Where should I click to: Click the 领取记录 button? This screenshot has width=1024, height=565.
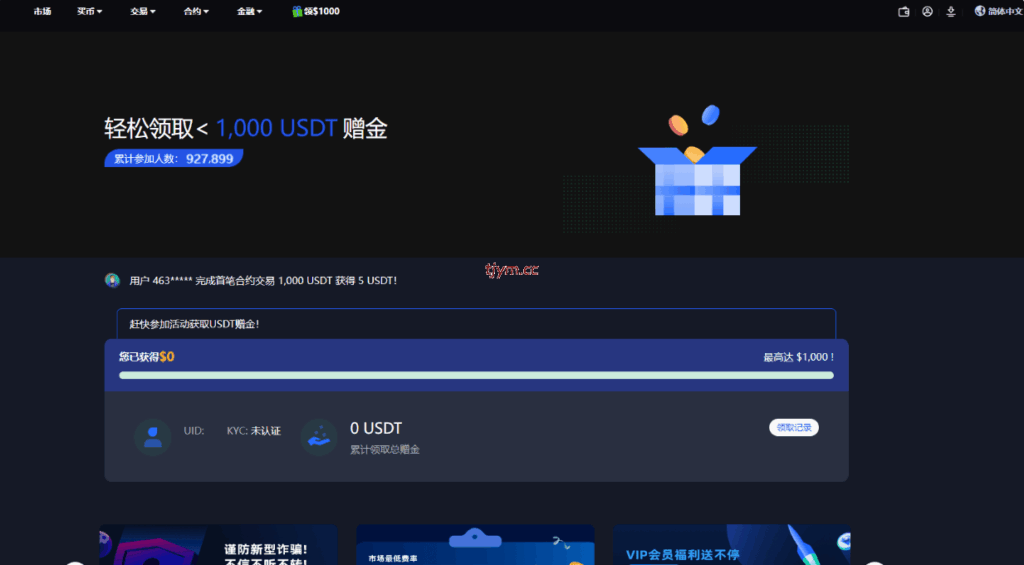pos(794,428)
